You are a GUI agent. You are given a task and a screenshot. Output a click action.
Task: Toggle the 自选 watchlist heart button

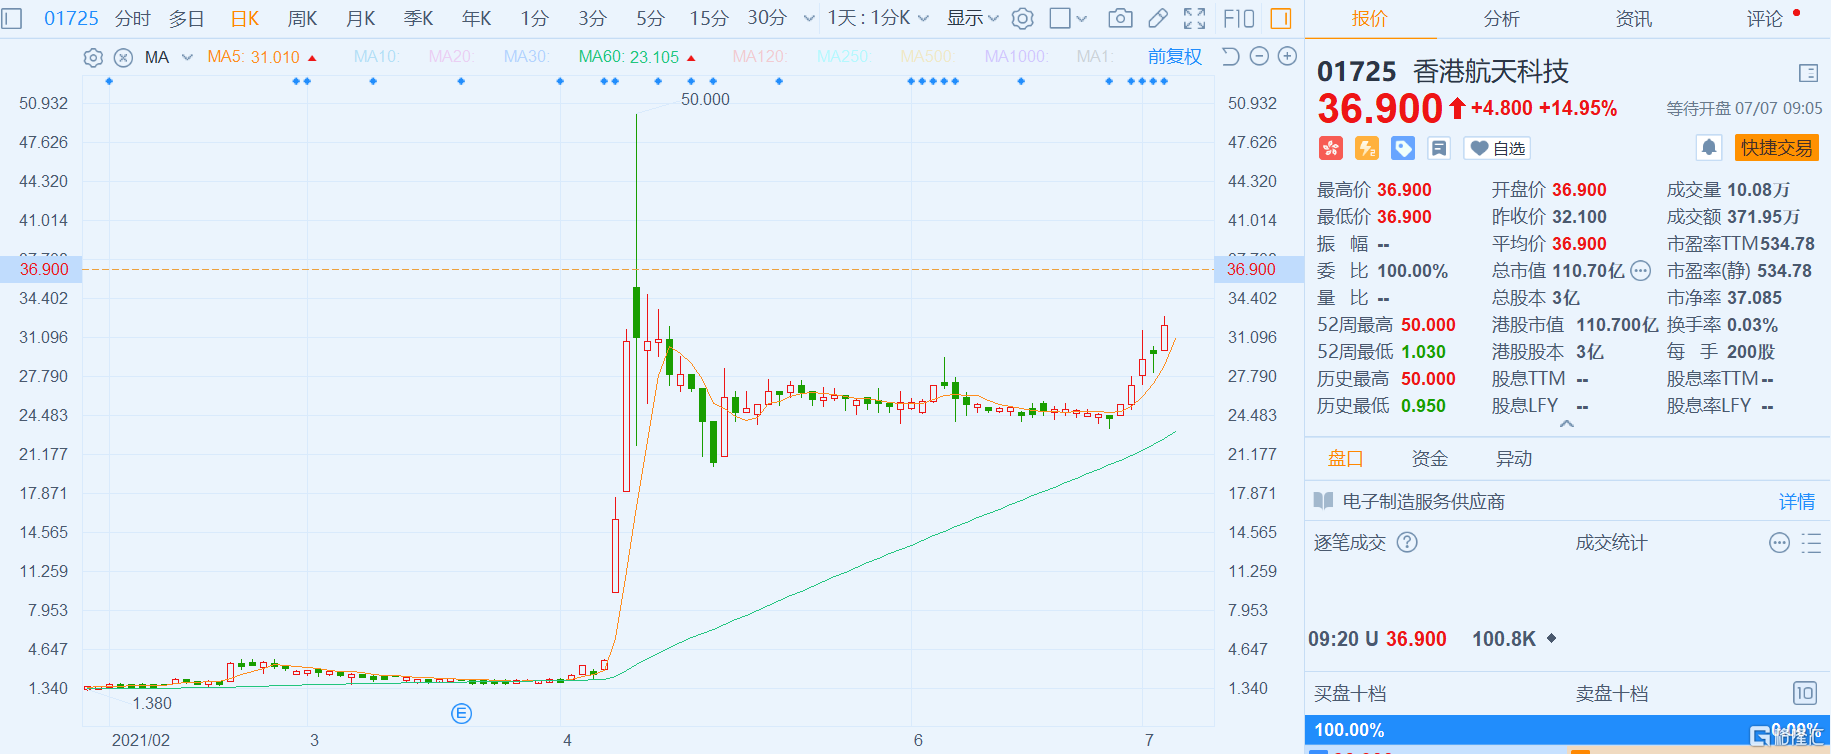[1497, 149]
